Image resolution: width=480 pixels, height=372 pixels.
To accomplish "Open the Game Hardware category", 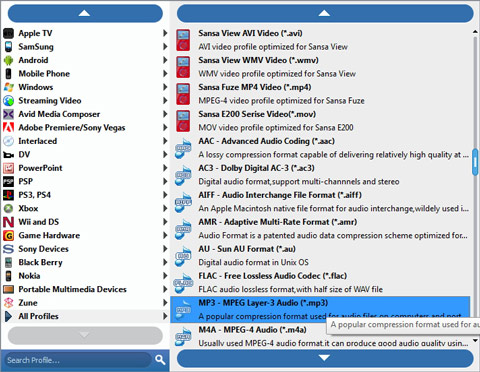I will (85, 235).
